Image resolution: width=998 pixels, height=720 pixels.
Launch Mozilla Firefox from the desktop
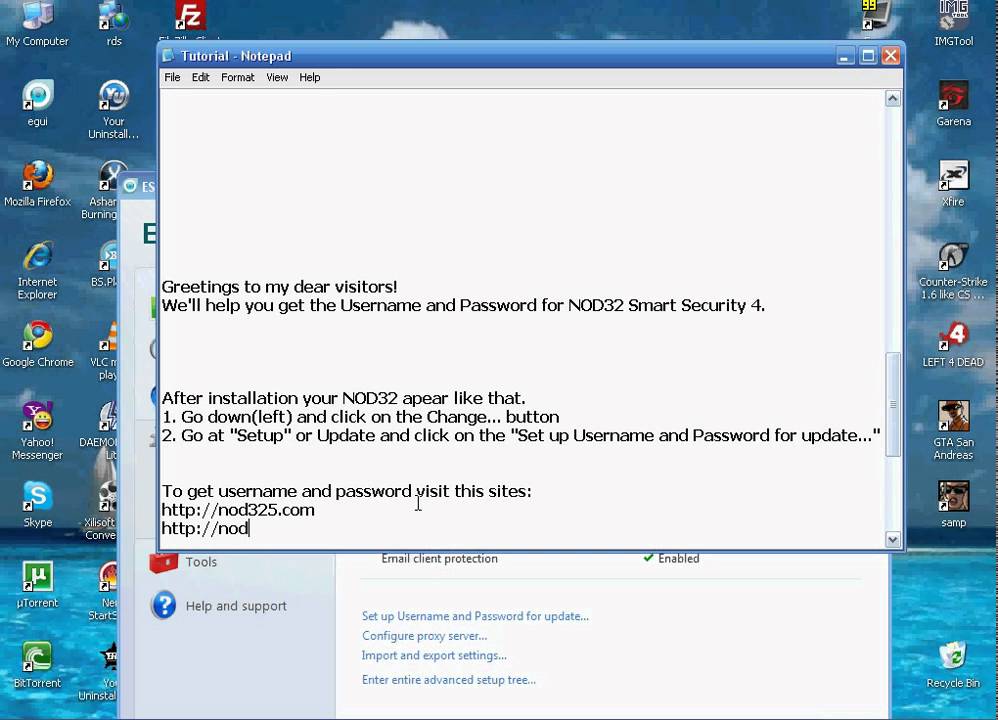pos(38,183)
